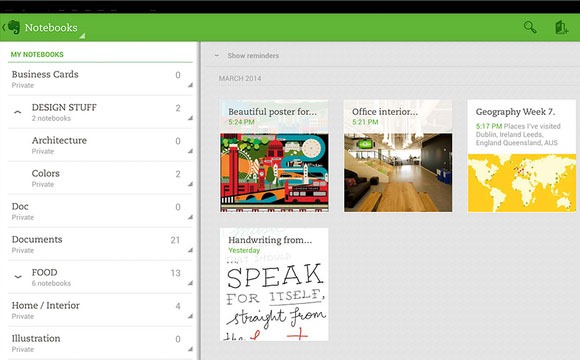Open Documents options corner triangle
The height and width of the screenshot is (360, 580).
click(x=190, y=250)
